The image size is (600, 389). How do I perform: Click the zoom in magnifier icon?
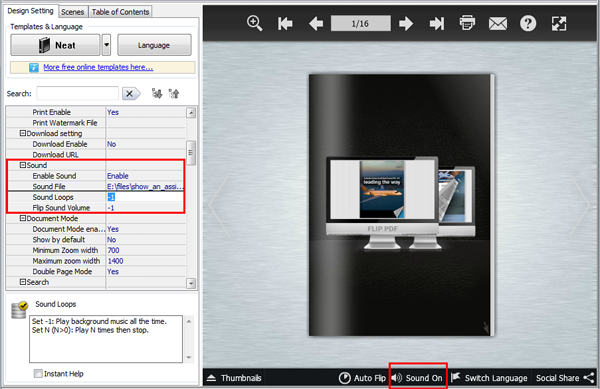[x=254, y=23]
